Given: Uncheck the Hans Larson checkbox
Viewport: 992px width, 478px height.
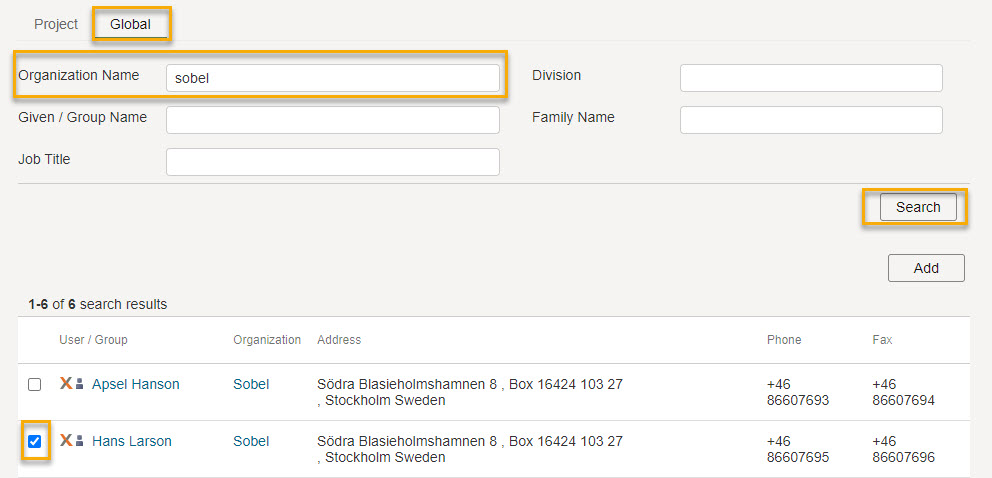Looking at the screenshot, I should tap(35, 441).
